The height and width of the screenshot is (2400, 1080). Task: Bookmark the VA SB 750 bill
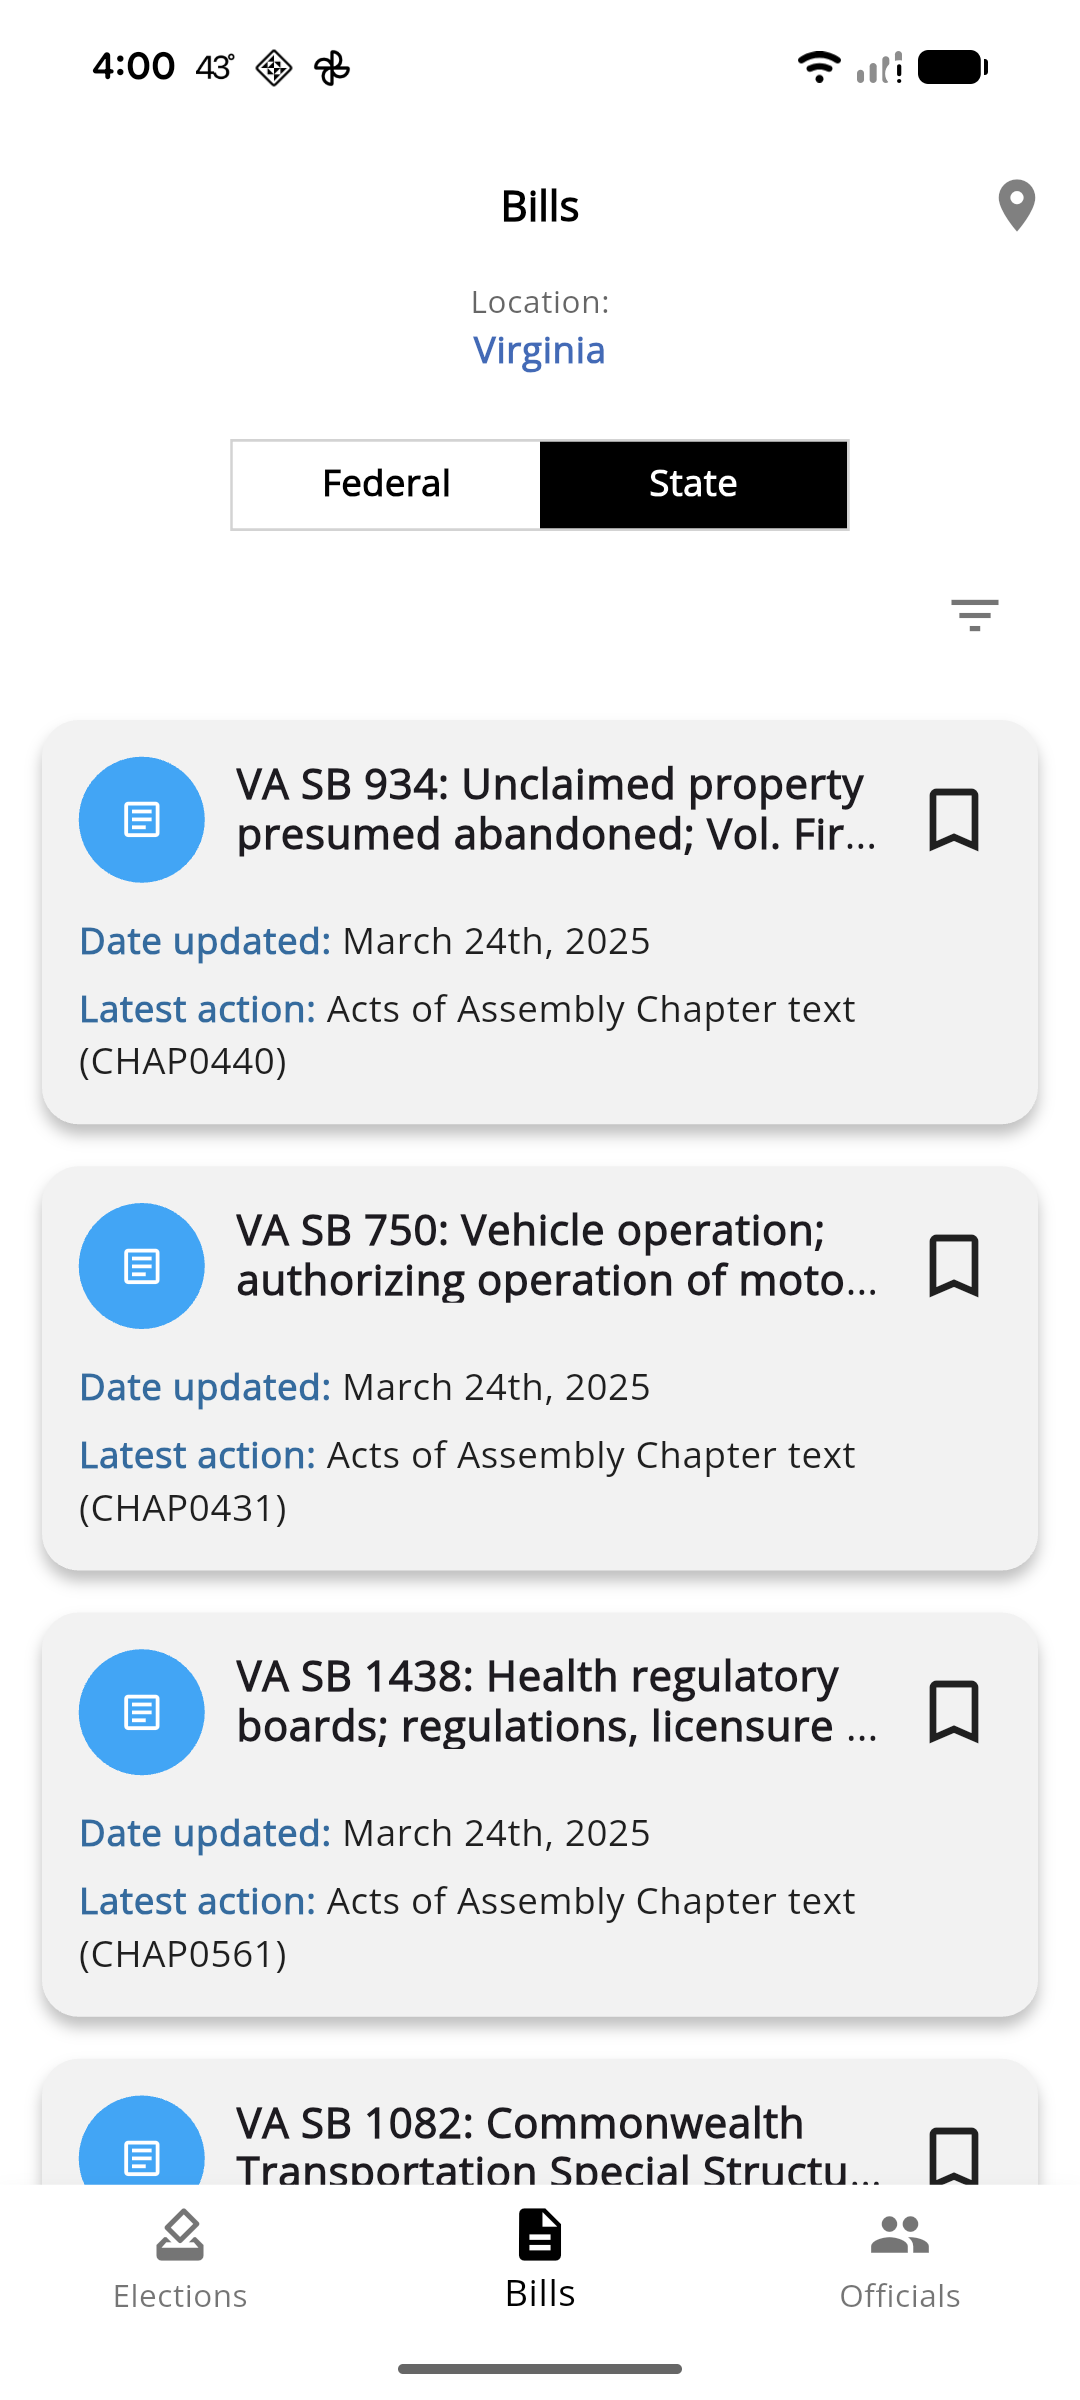(953, 1266)
